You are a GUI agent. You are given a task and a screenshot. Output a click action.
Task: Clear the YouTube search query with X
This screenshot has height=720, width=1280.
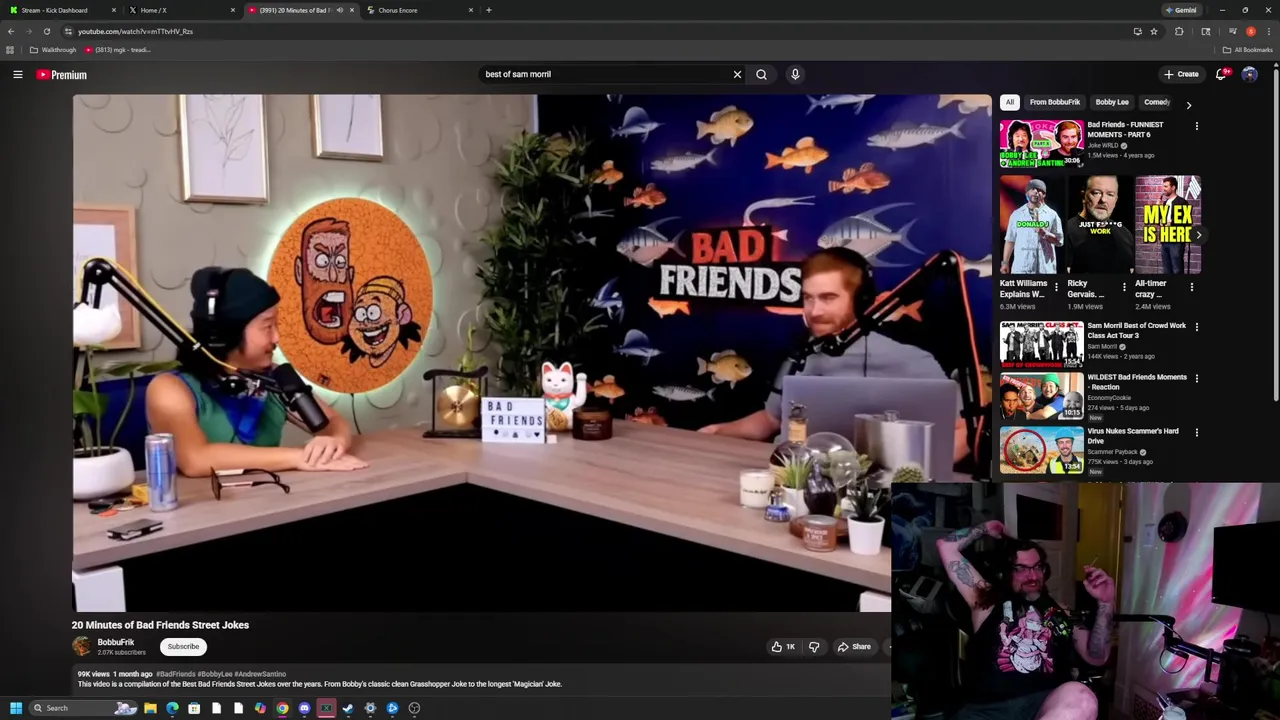(x=737, y=74)
